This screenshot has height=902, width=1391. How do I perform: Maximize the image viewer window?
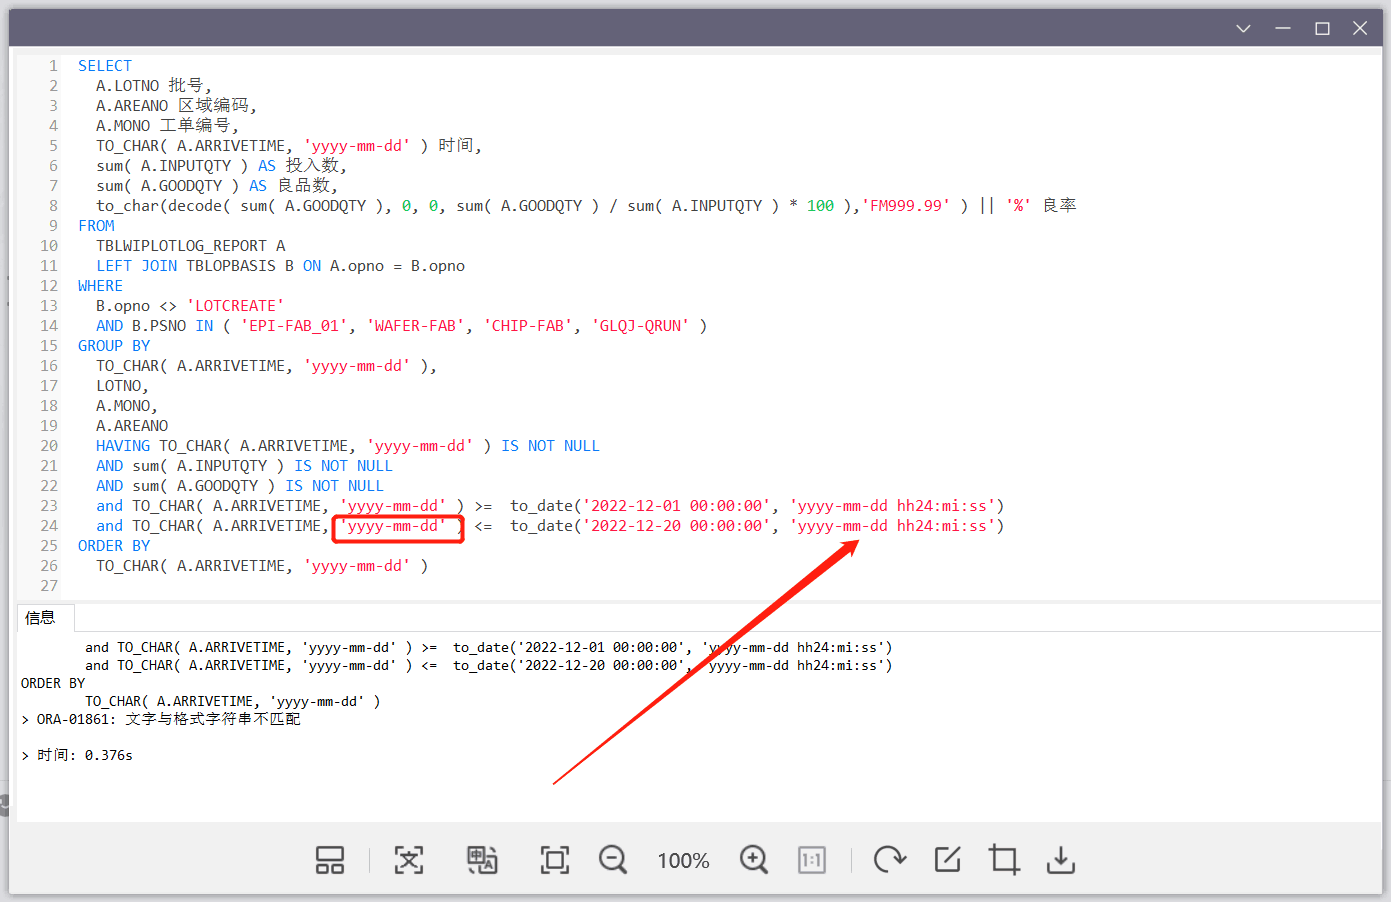click(x=1322, y=28)
